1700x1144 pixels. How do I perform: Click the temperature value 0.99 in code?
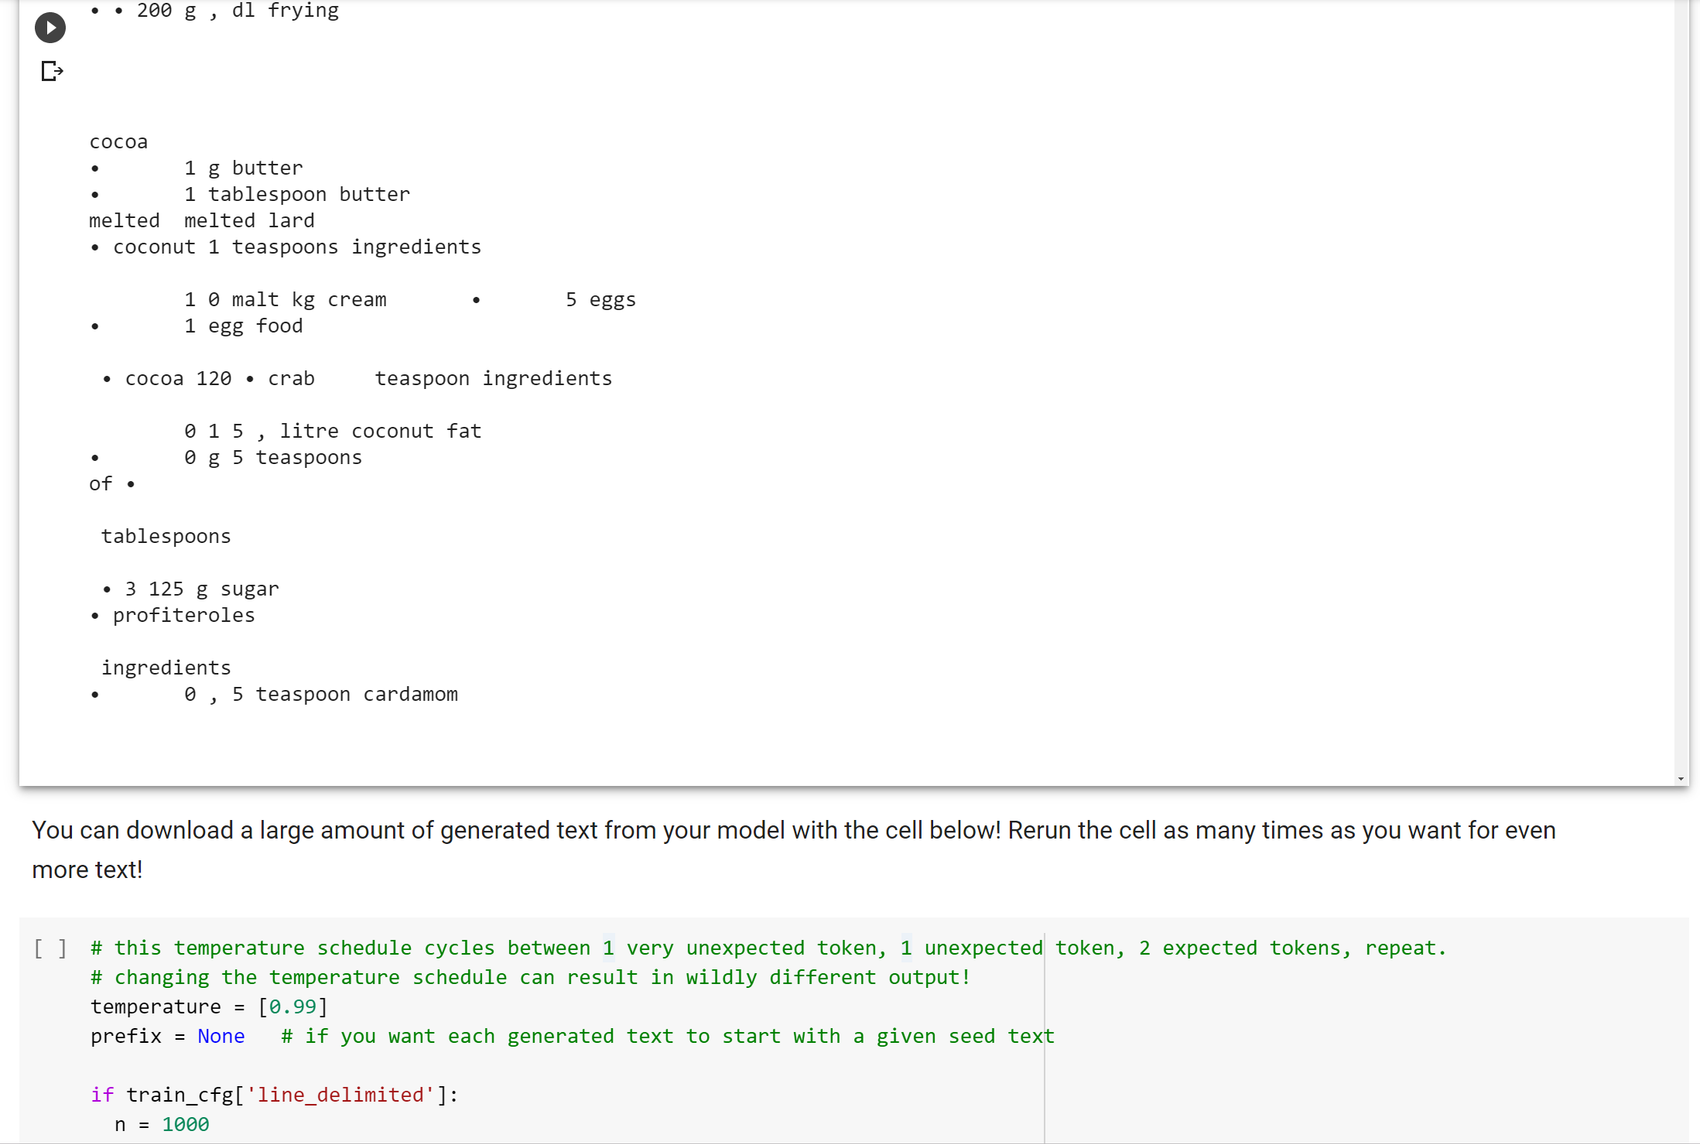click(293, 1006)
